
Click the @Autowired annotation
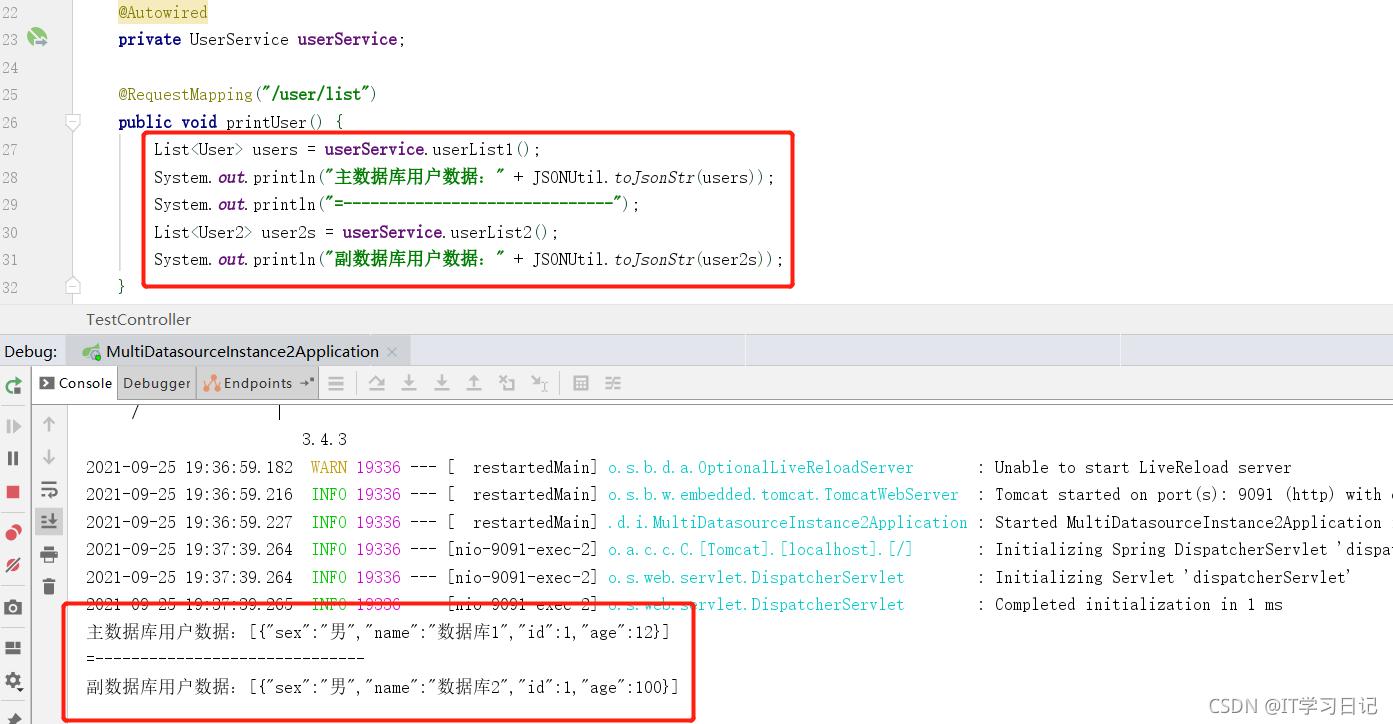point(163,13)
